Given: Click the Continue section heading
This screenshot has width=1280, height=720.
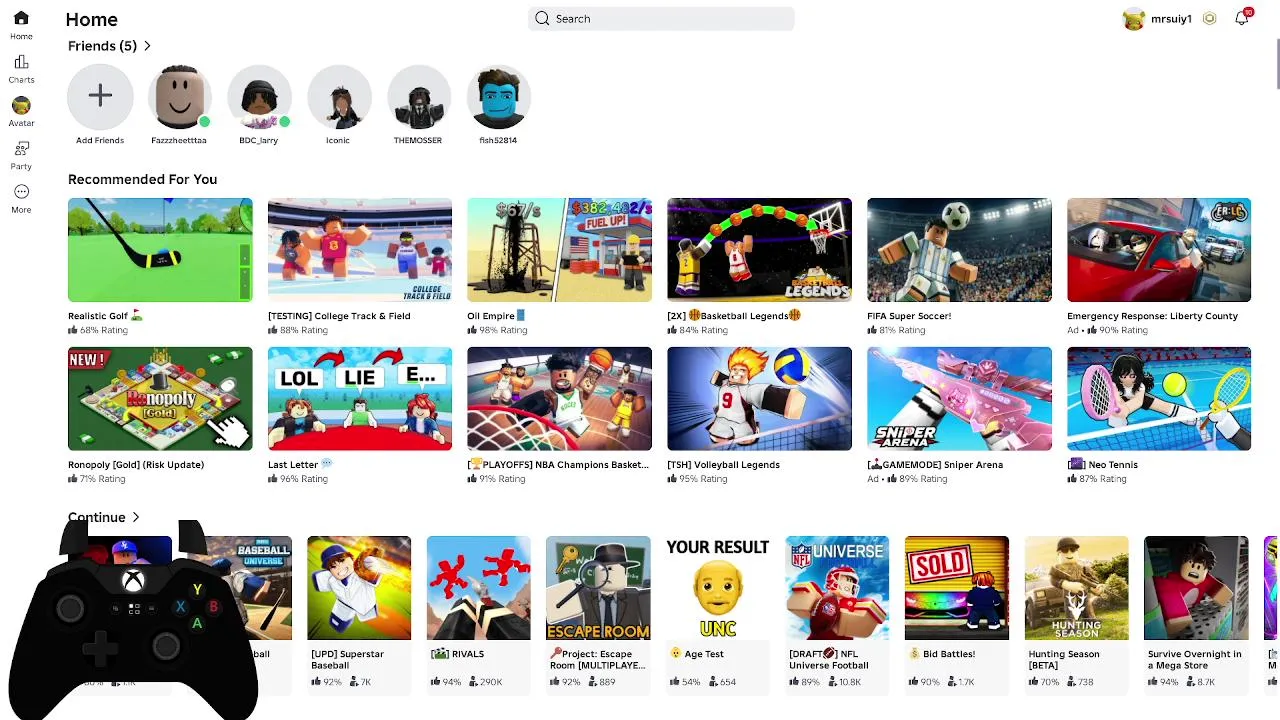Looking at the screenshot, I should coord(96,517).
